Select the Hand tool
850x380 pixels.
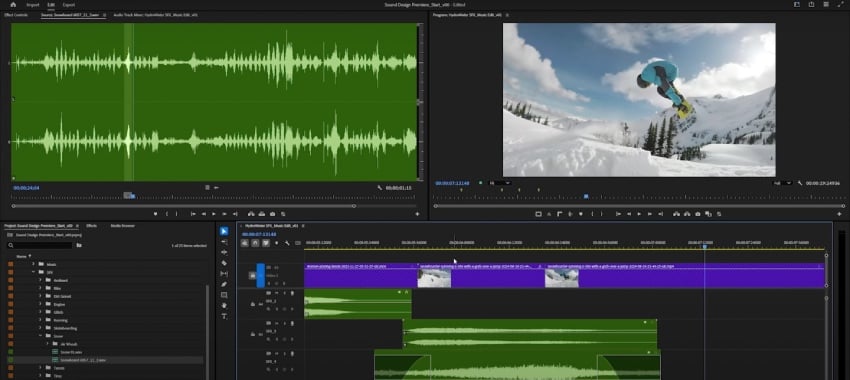click(224, 305)
